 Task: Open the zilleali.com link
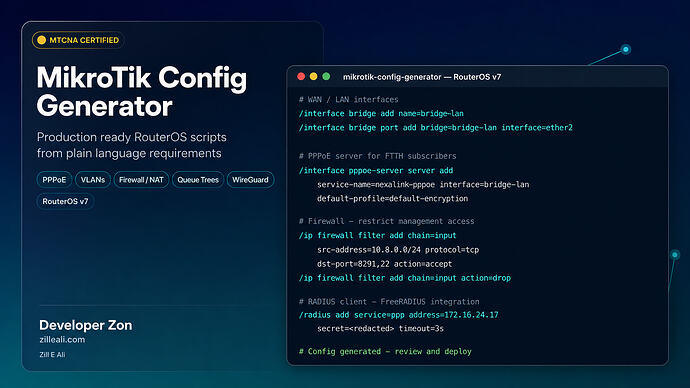[x=62, y=340]
